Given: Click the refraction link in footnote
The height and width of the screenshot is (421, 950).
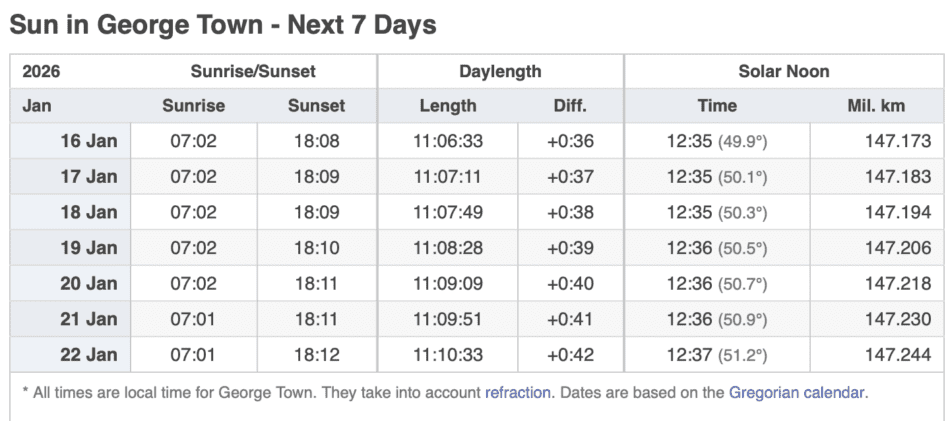Looking at the screenshot, I should (517, 392).
